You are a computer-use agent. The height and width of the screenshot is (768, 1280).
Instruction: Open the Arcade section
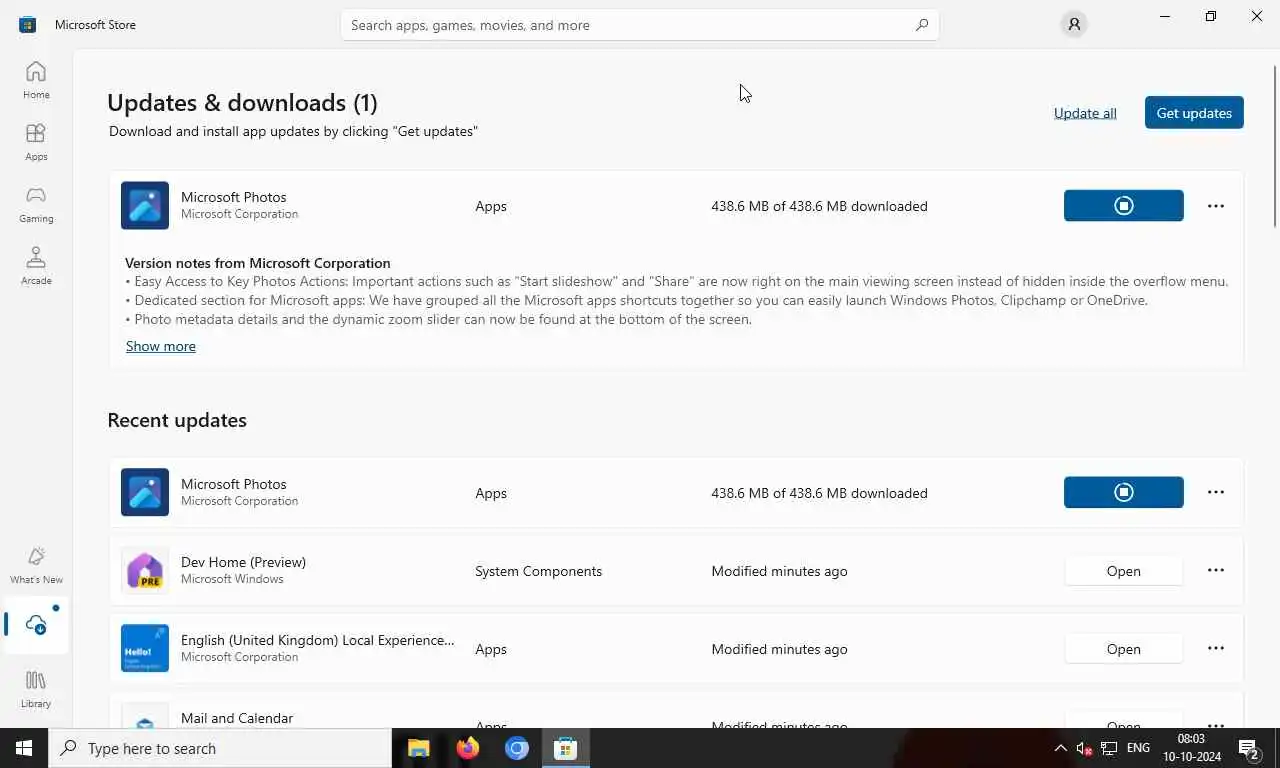(x=36, y=266)
